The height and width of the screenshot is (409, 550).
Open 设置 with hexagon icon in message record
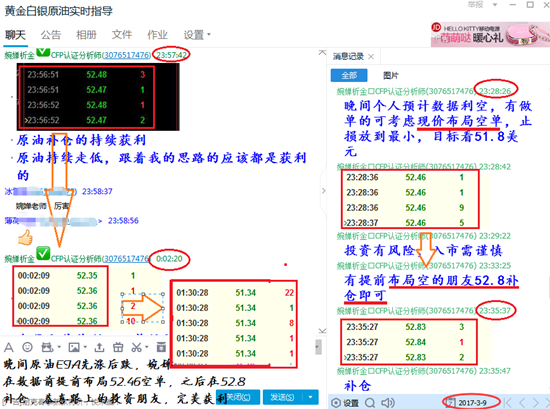tap(344, 403)
